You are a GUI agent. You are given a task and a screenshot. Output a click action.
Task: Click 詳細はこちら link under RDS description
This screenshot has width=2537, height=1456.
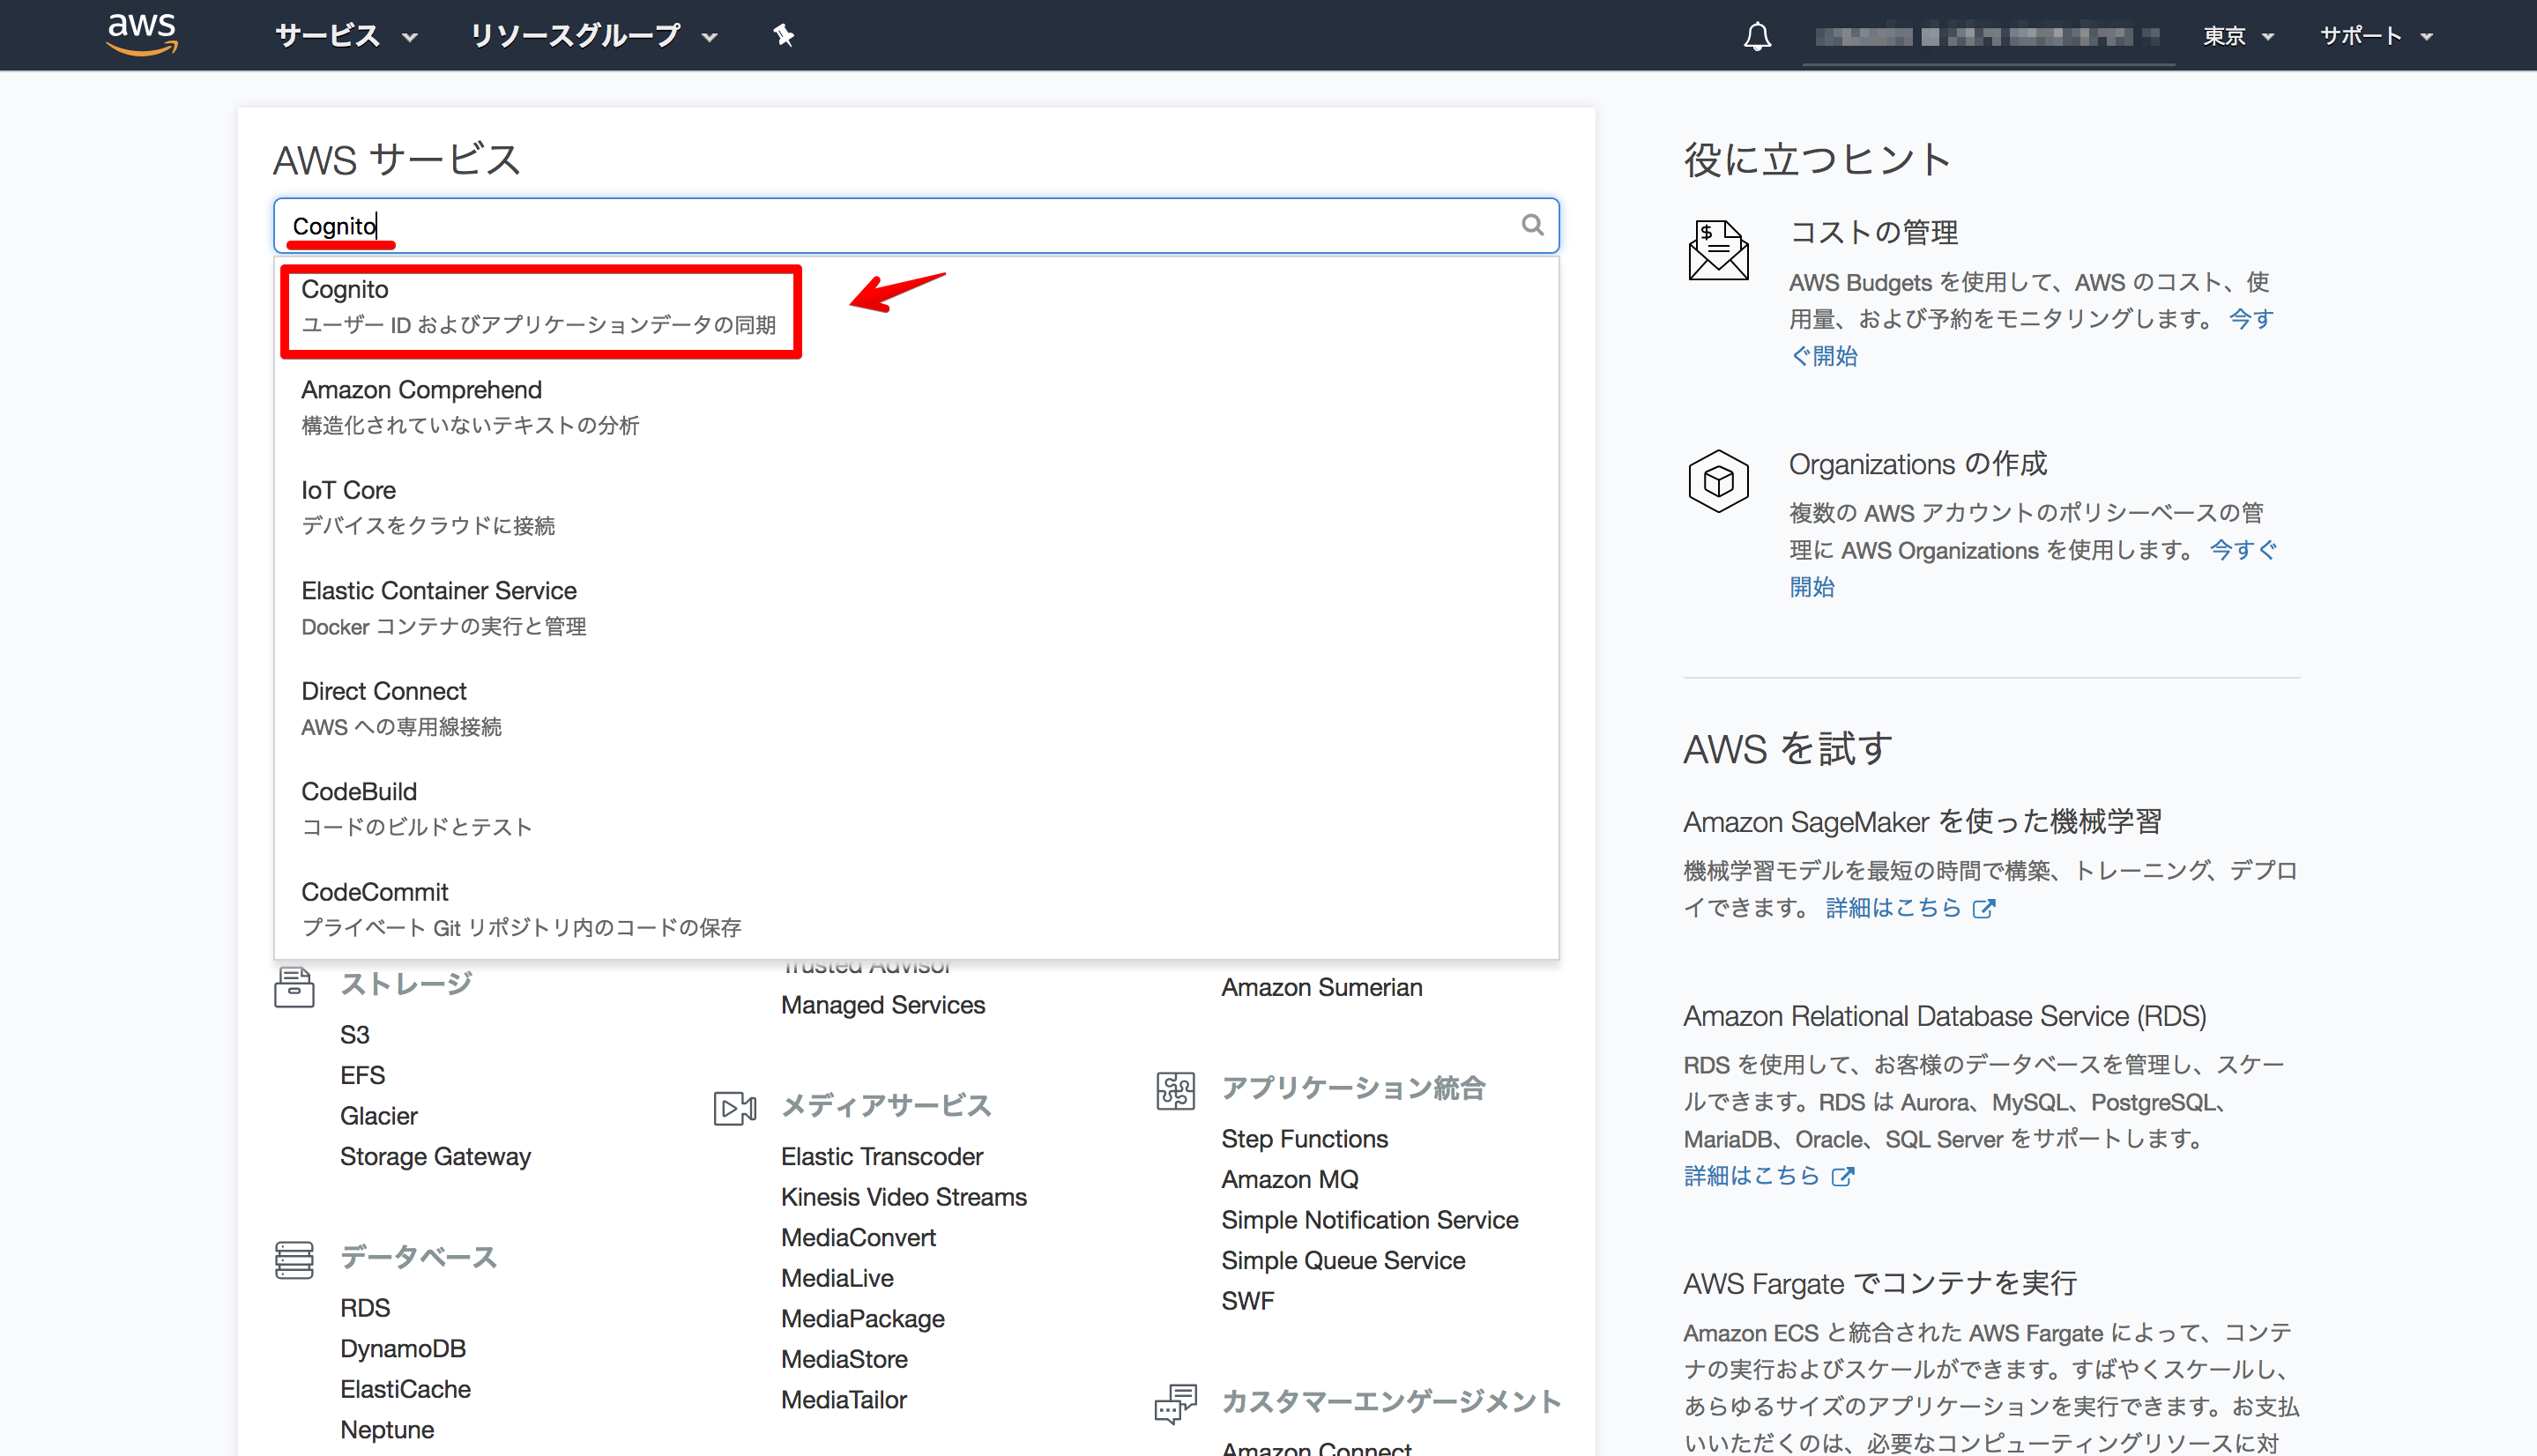coord(1752,1176)
